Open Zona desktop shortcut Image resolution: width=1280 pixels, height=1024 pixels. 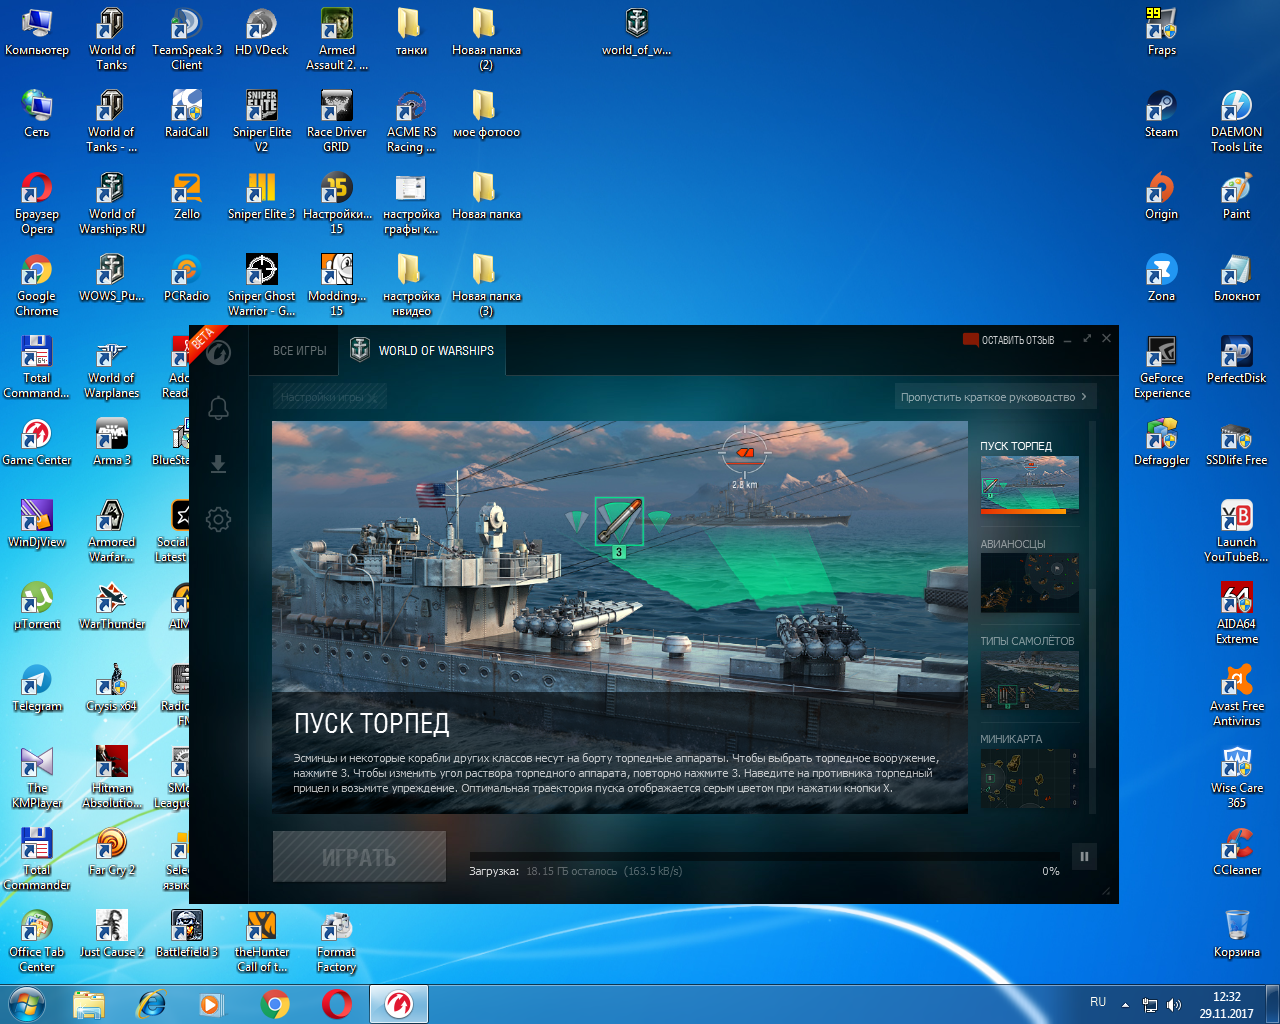[1162, 278]
